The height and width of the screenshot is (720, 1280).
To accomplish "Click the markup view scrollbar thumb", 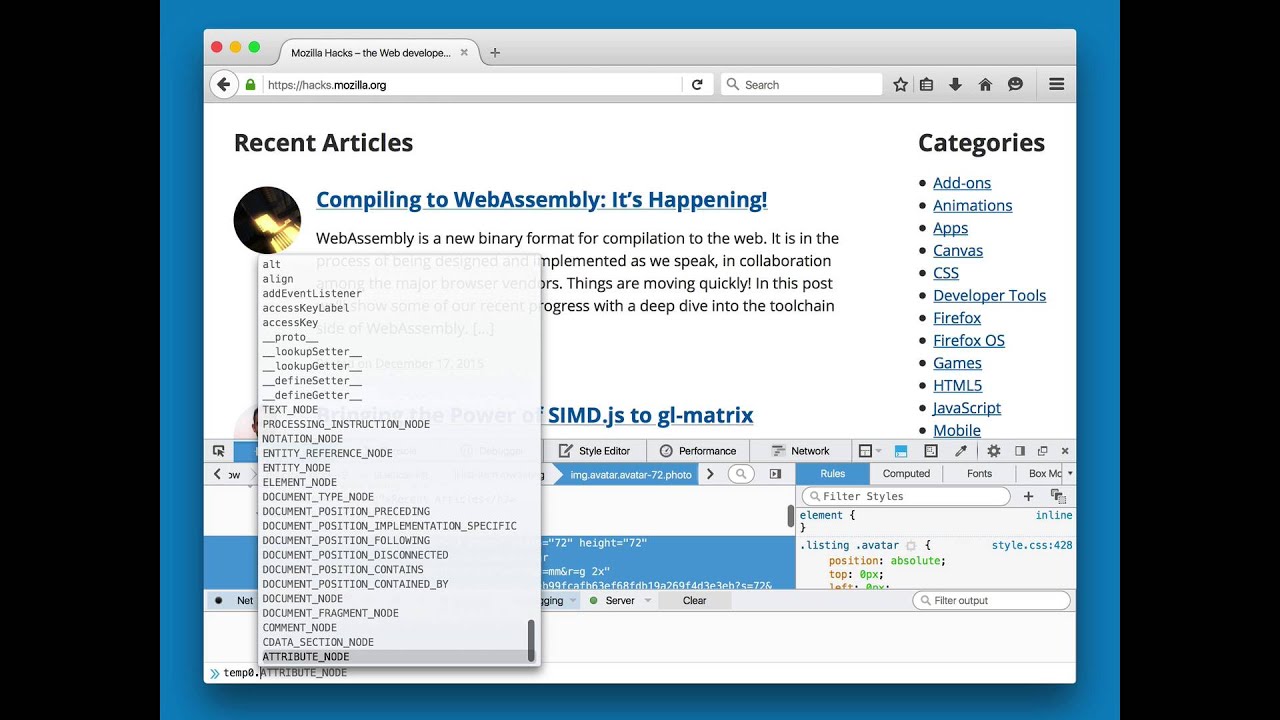I will [x=791, y=517].
